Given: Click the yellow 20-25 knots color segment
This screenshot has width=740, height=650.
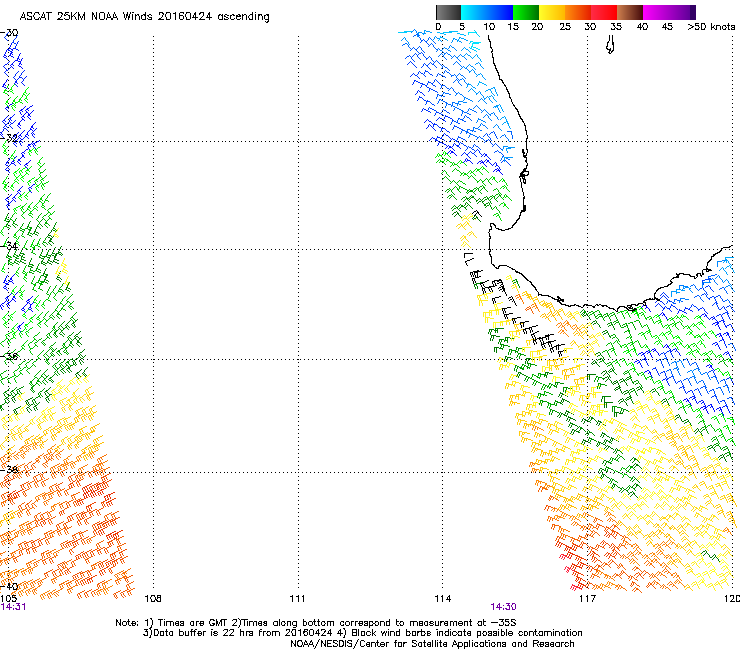Looking at the screenshot, I should [x=552, y=12].
